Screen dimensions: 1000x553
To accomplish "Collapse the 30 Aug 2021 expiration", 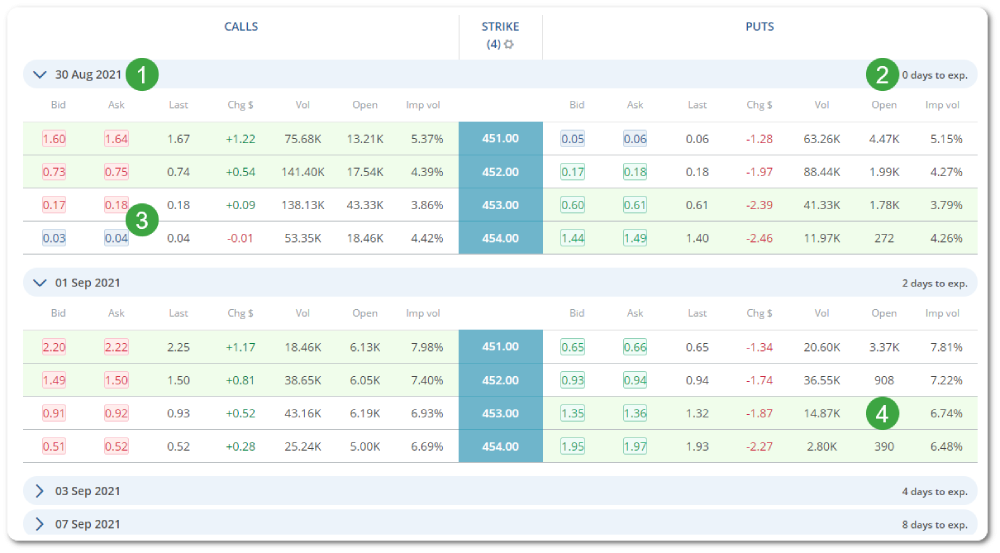I will point(40,74).
